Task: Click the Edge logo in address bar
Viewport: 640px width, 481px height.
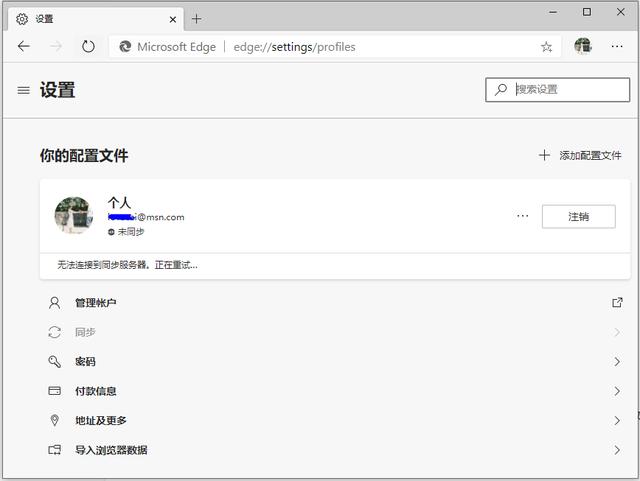Action: 125,47
